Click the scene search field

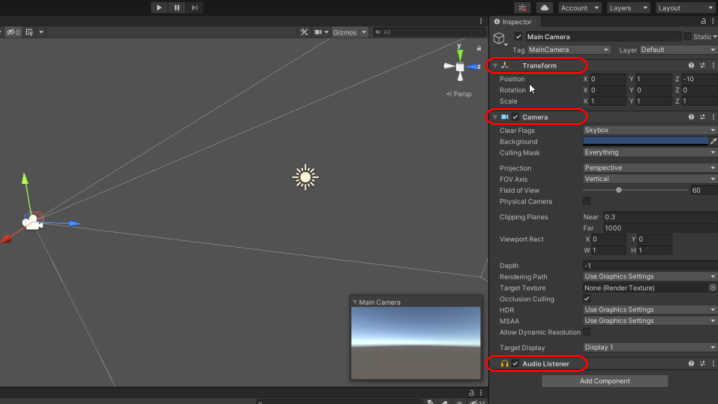[429, 32]
